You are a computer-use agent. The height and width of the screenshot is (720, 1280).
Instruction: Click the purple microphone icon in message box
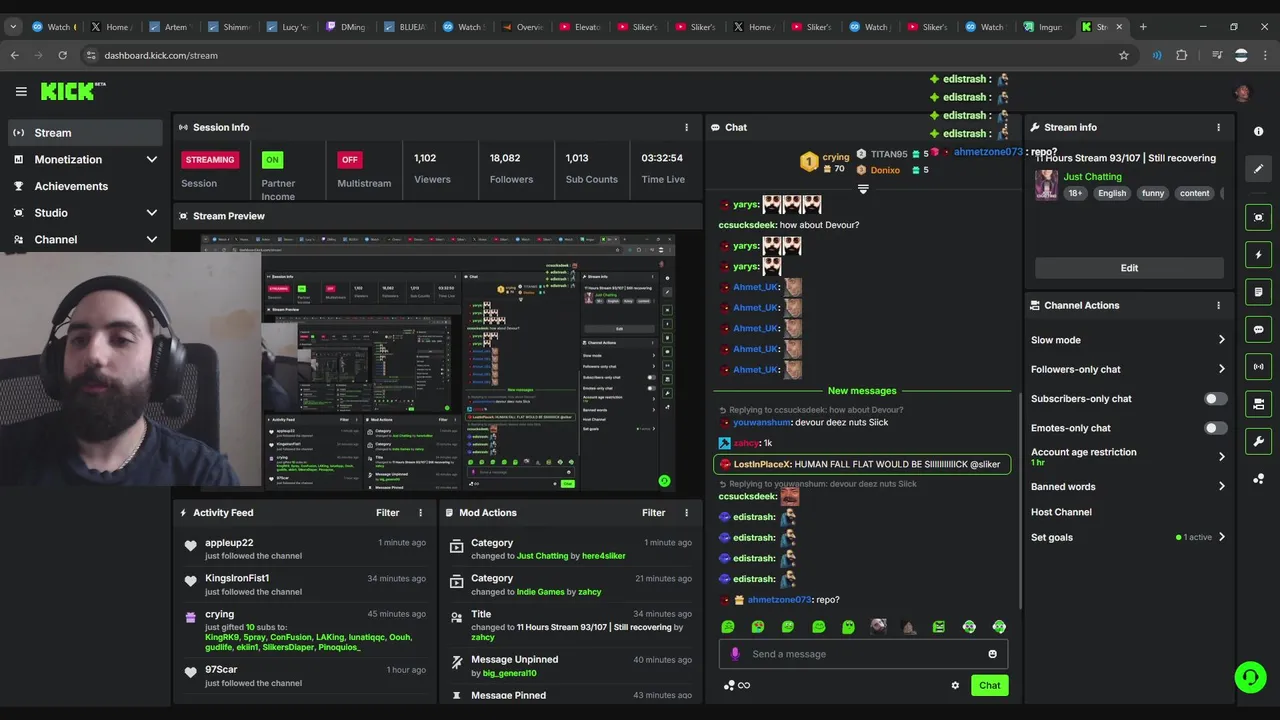(735, 654)
